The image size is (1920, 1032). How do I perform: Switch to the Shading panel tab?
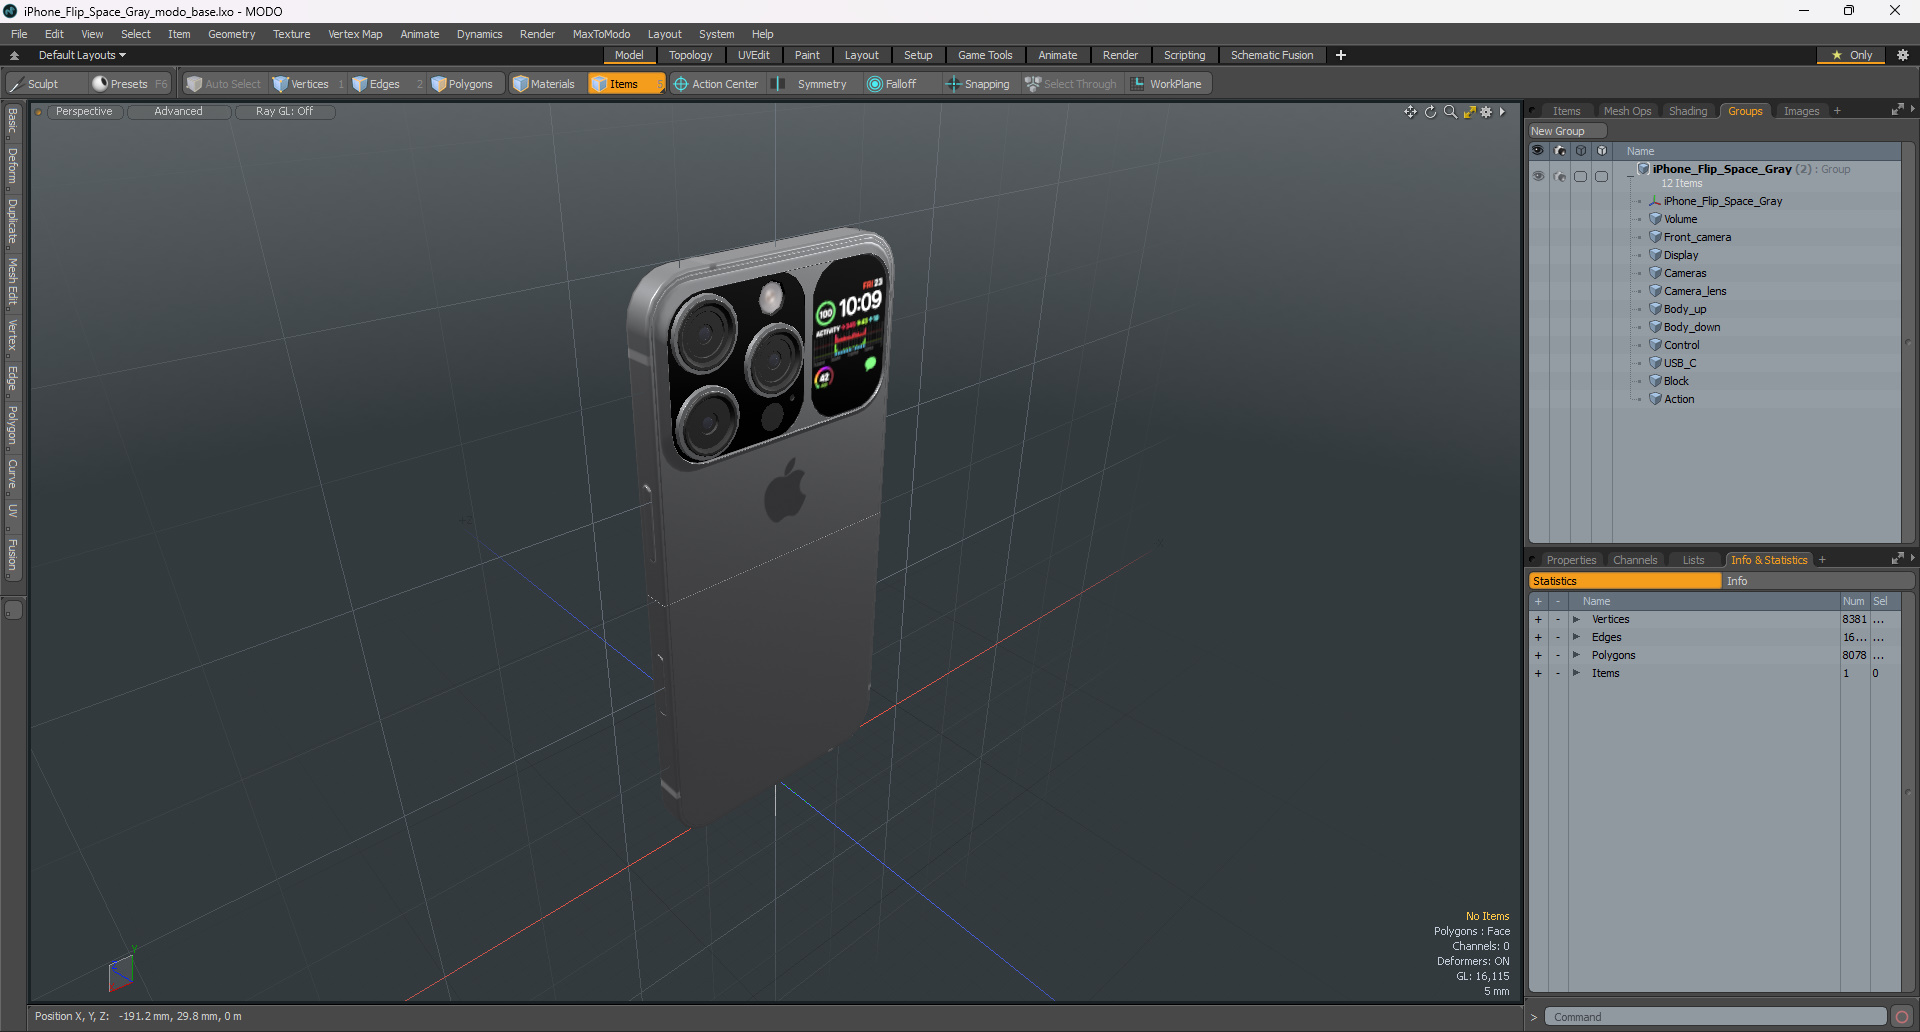point(1688,111)
